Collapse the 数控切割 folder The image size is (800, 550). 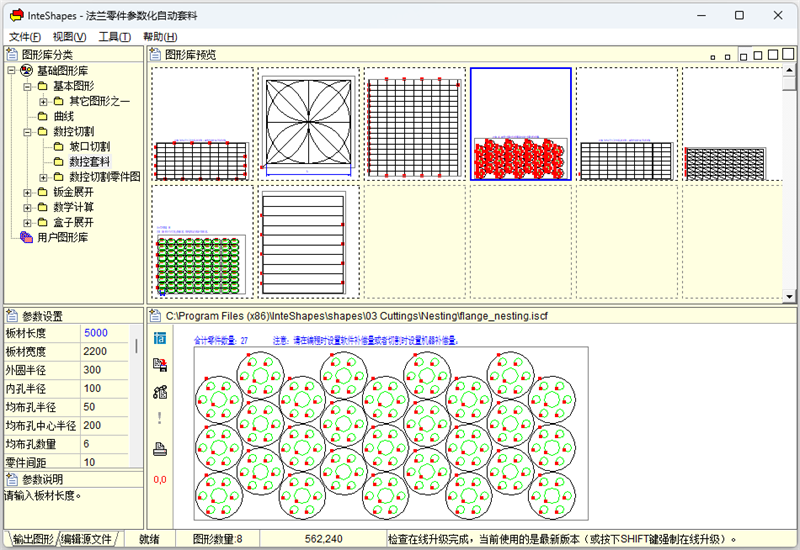(27, 132)
